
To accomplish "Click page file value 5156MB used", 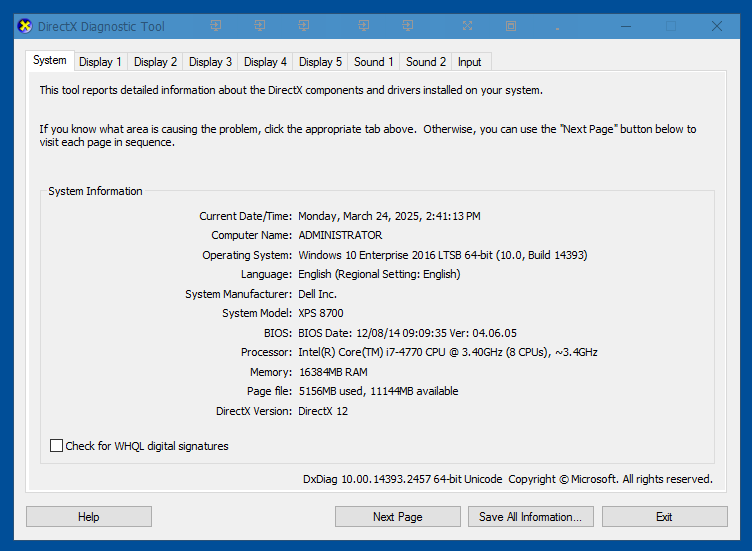I will pos(378,391).
